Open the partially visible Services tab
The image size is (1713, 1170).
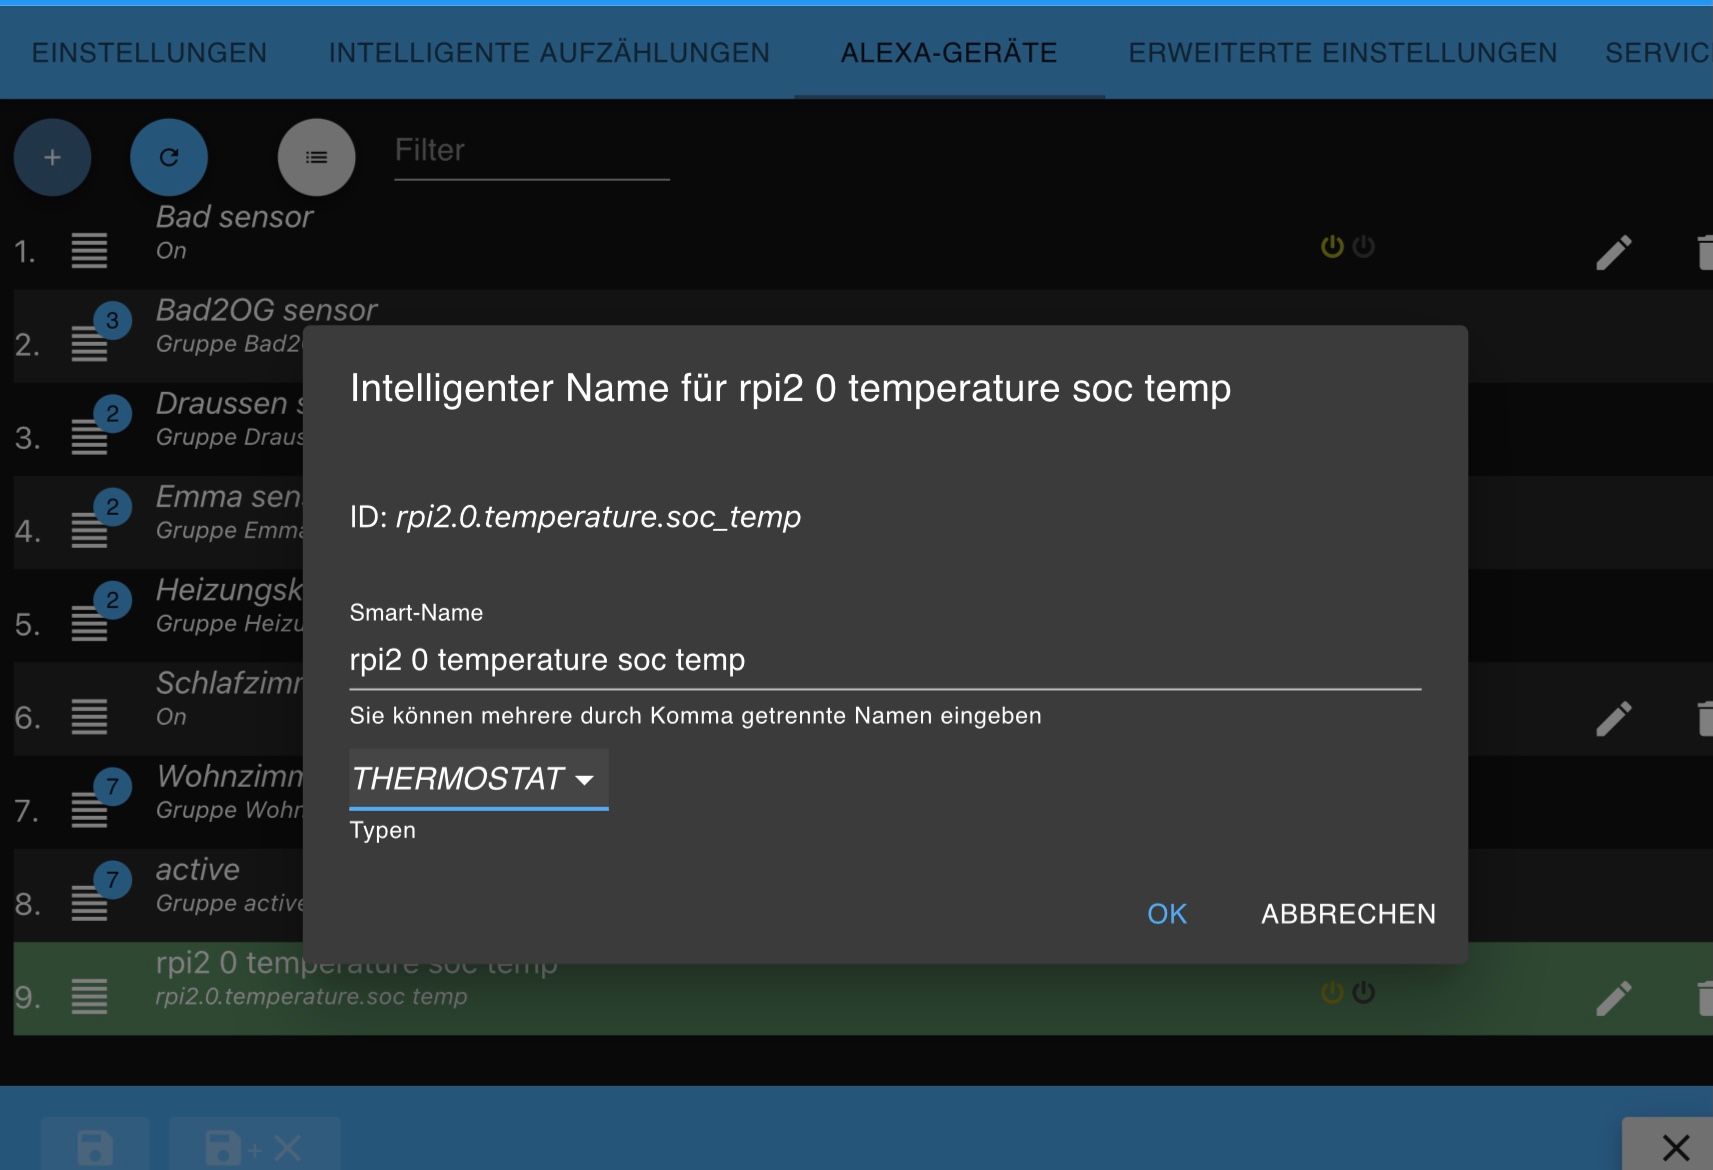click(x=1657, y=53)
